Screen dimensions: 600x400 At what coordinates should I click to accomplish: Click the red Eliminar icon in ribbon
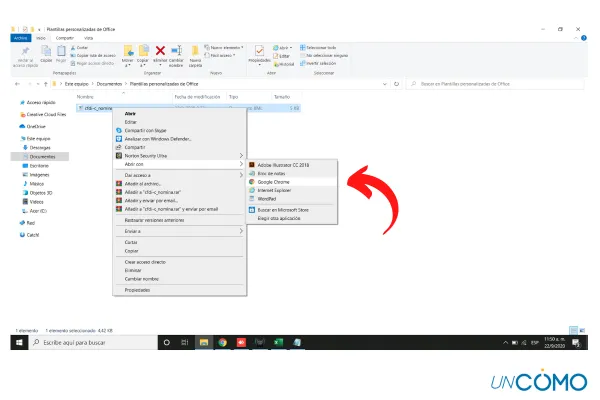tap(160, 50)
